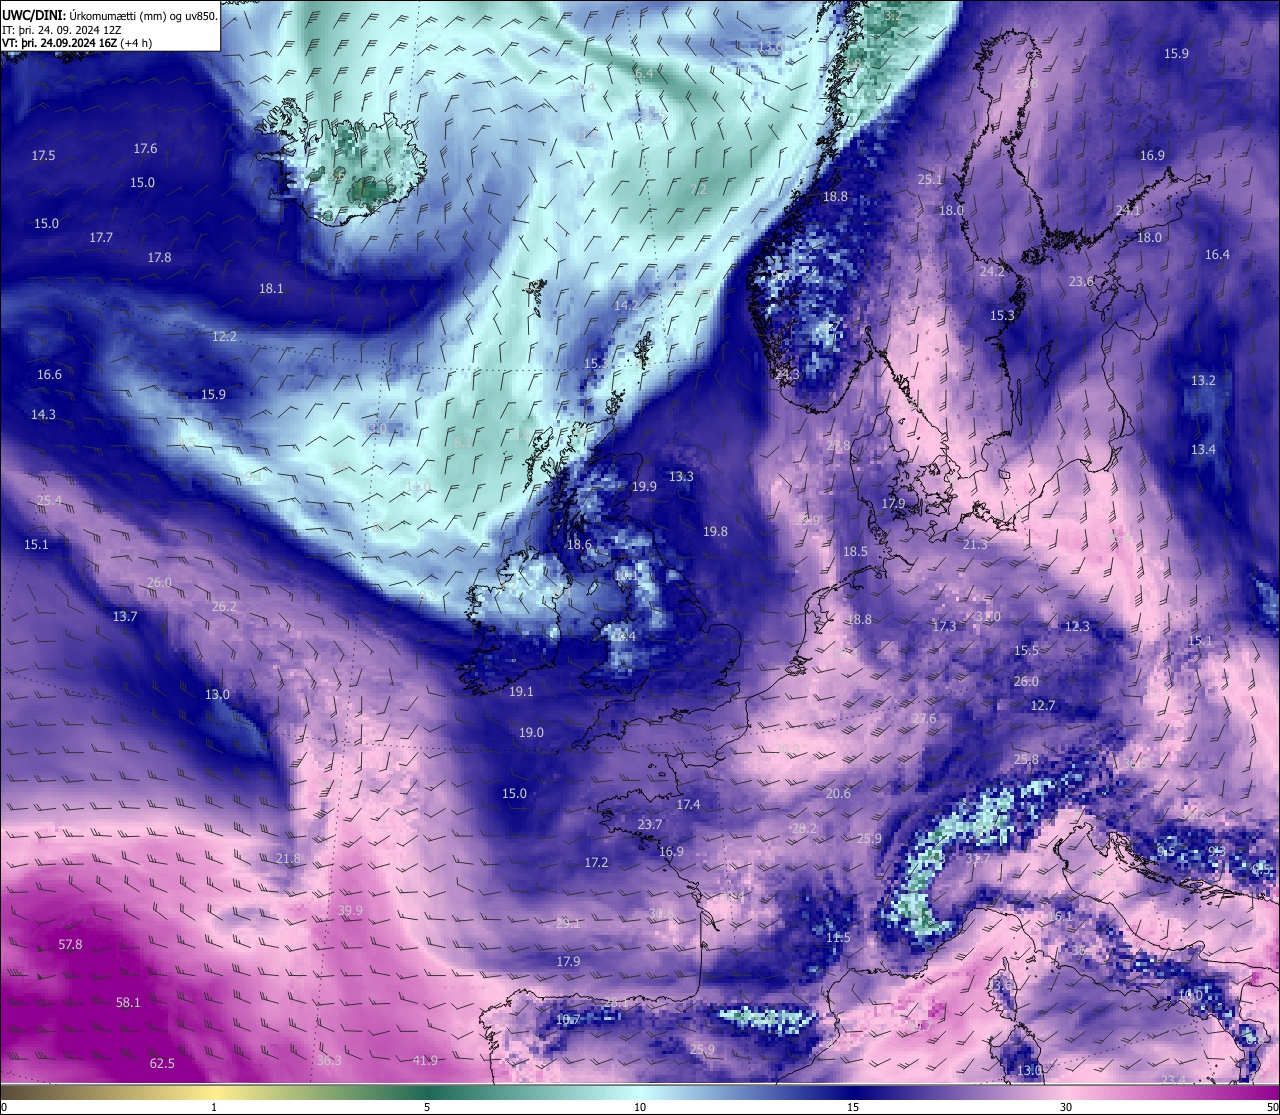Viewport: 1280px width, 1115px height.
Task: Click the 17.5 value label
Action: pos(43,156)
